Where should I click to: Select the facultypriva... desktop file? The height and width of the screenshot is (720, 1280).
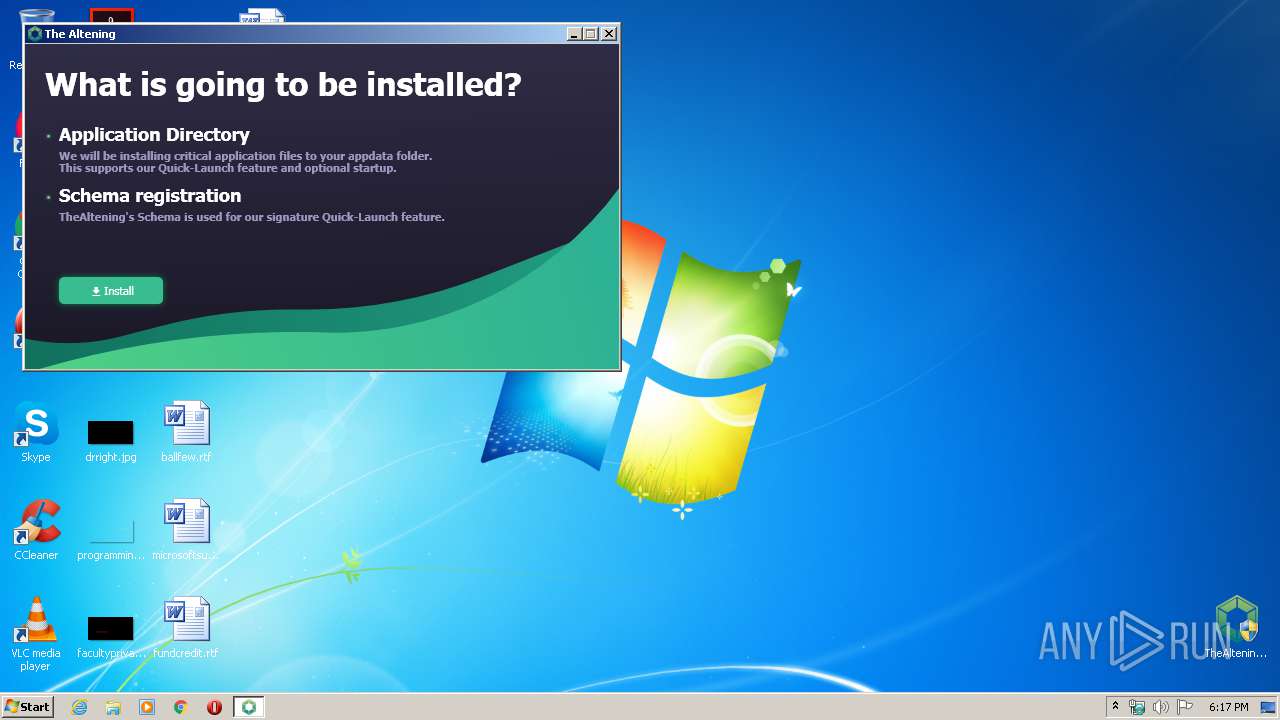(110, 637)
